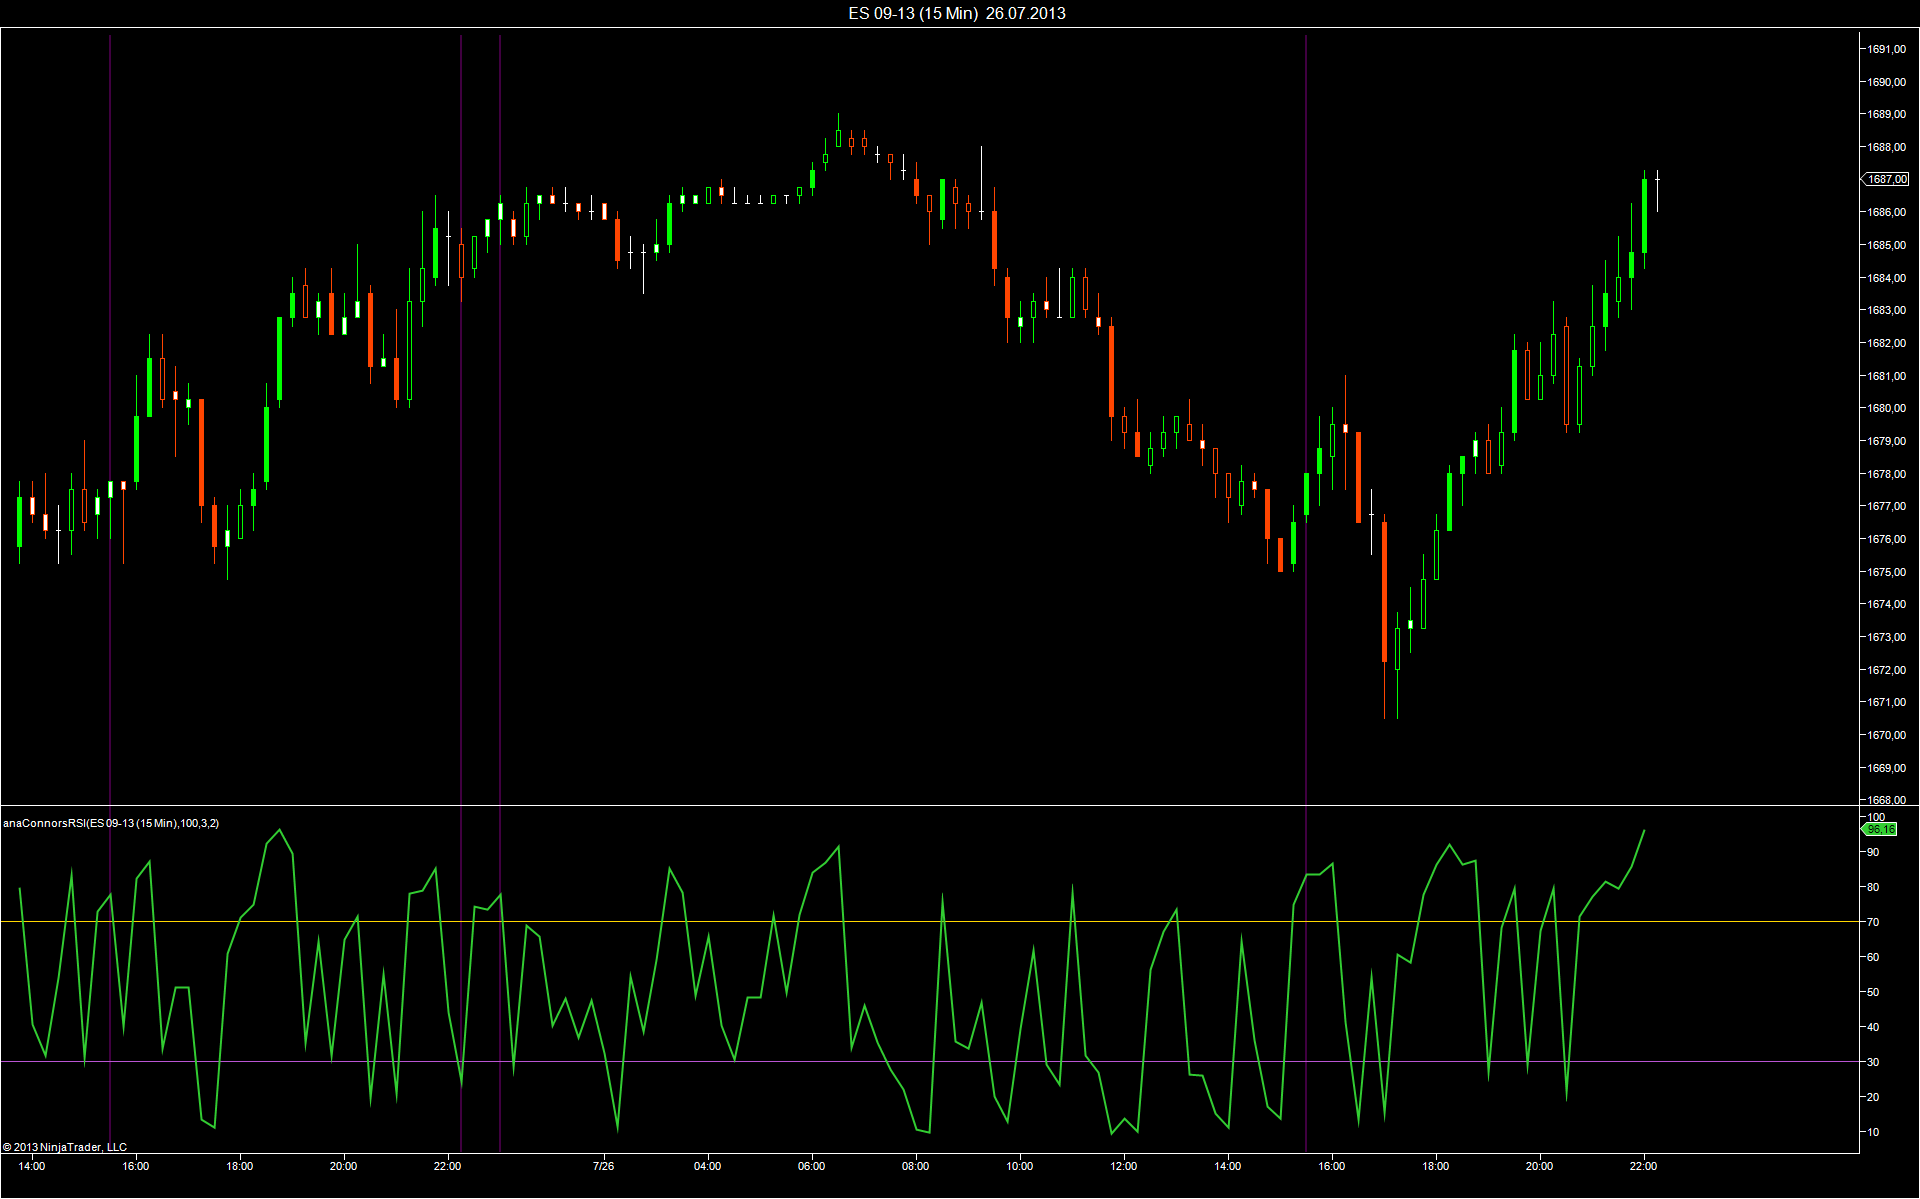
Task: Click the © 2013 NinjaTrader, LLC text
Action: tap(65, 1147)
